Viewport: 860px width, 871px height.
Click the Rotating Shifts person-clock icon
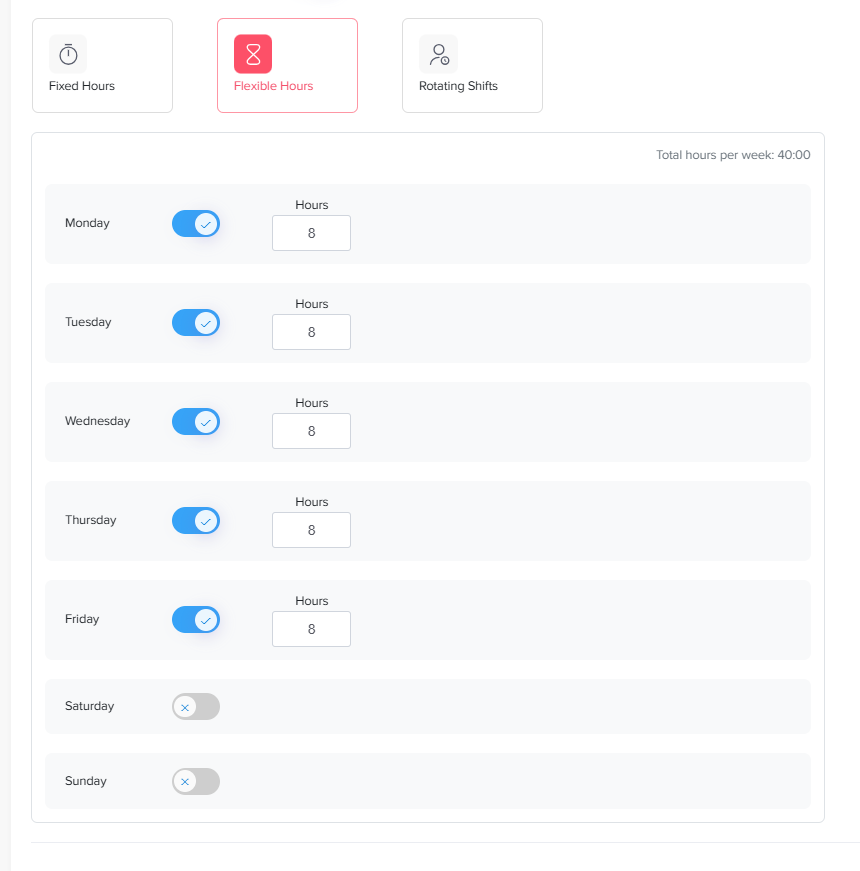pos(438,54)
